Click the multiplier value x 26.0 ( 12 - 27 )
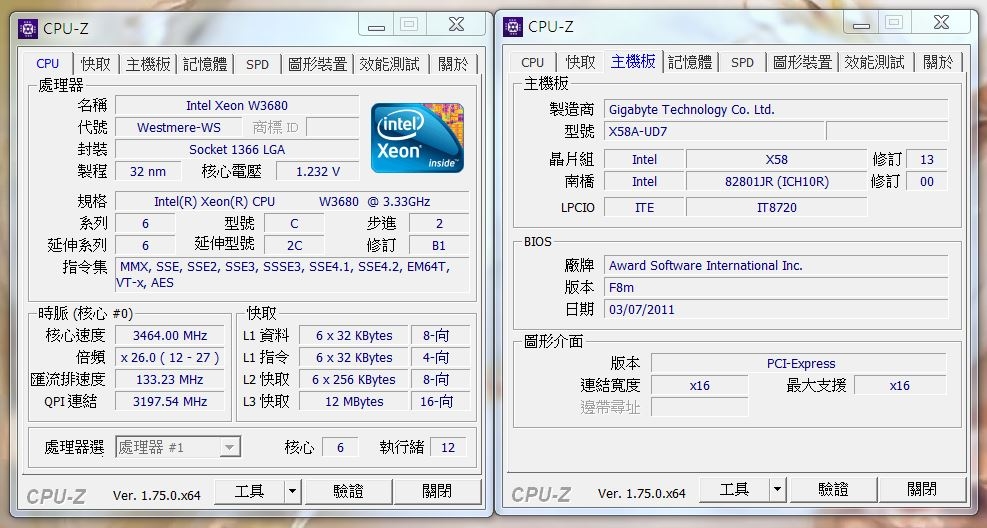 [x=170, y=358]
